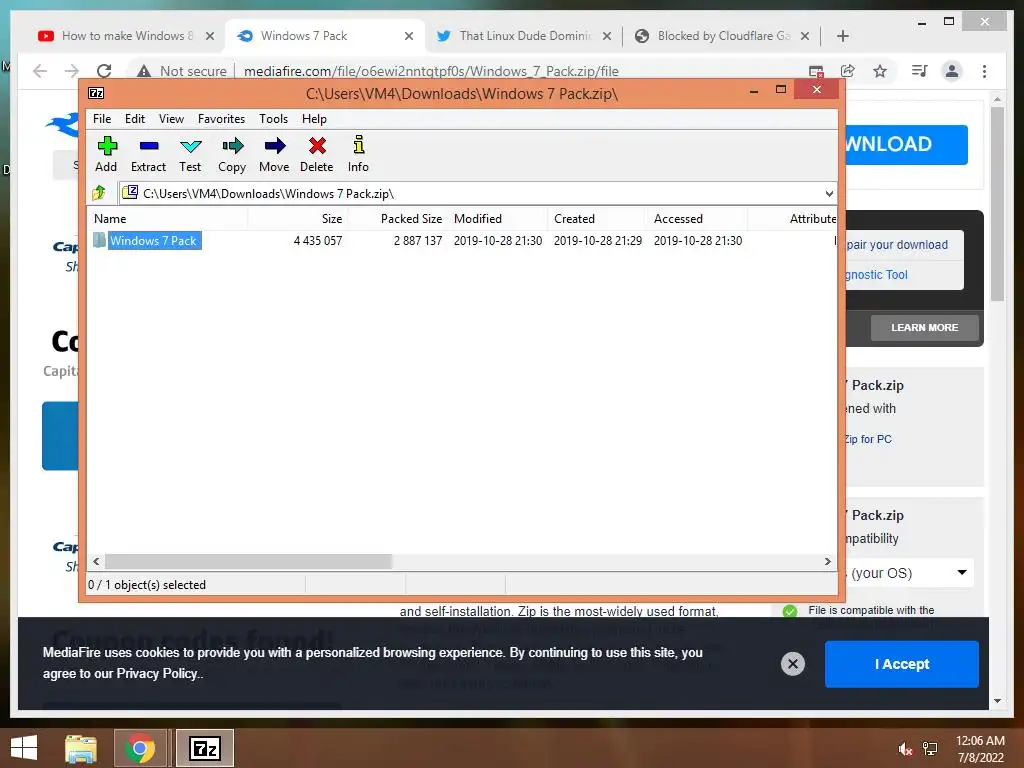This screenshot has width=1024, height=768.
Task: Click the MediaFire DOWNLOAD button
Action: pyautogui.click(x=906, y=144)
